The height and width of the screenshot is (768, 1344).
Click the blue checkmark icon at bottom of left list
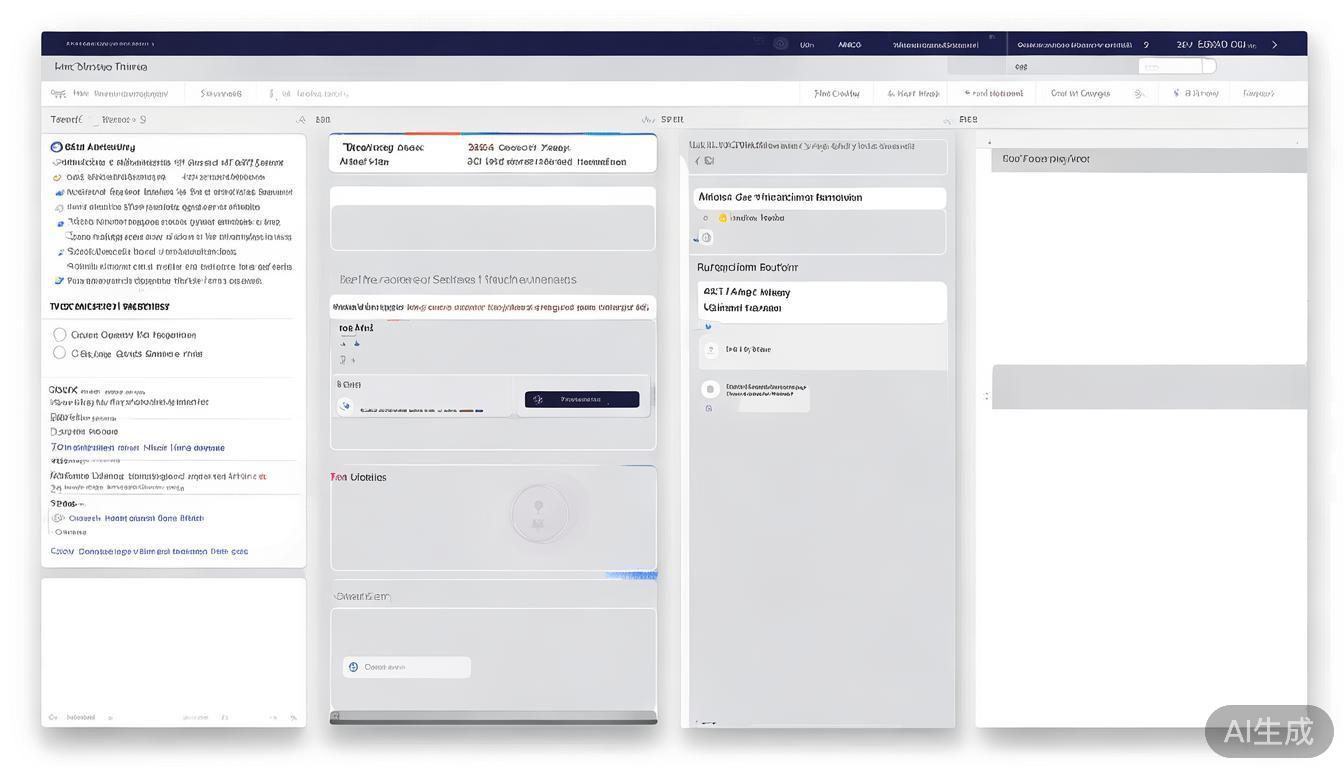pos(59,281)
